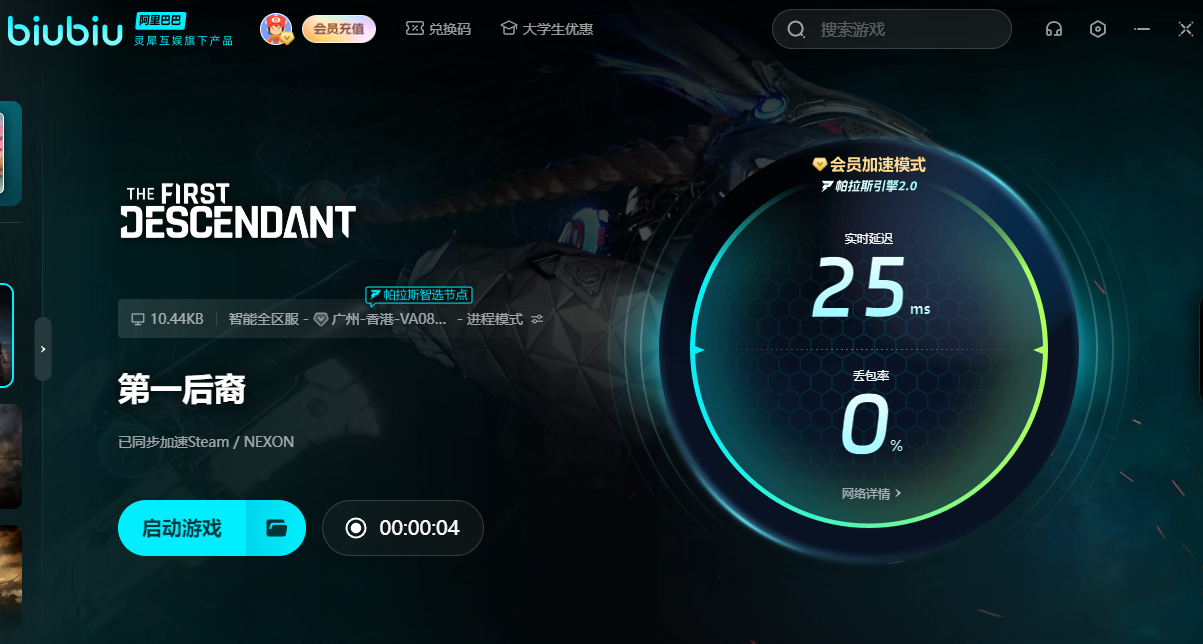Screen dimensions: 1203x644
Task: Click the 帕拉斯智选节点 tag
Action: 418,295
